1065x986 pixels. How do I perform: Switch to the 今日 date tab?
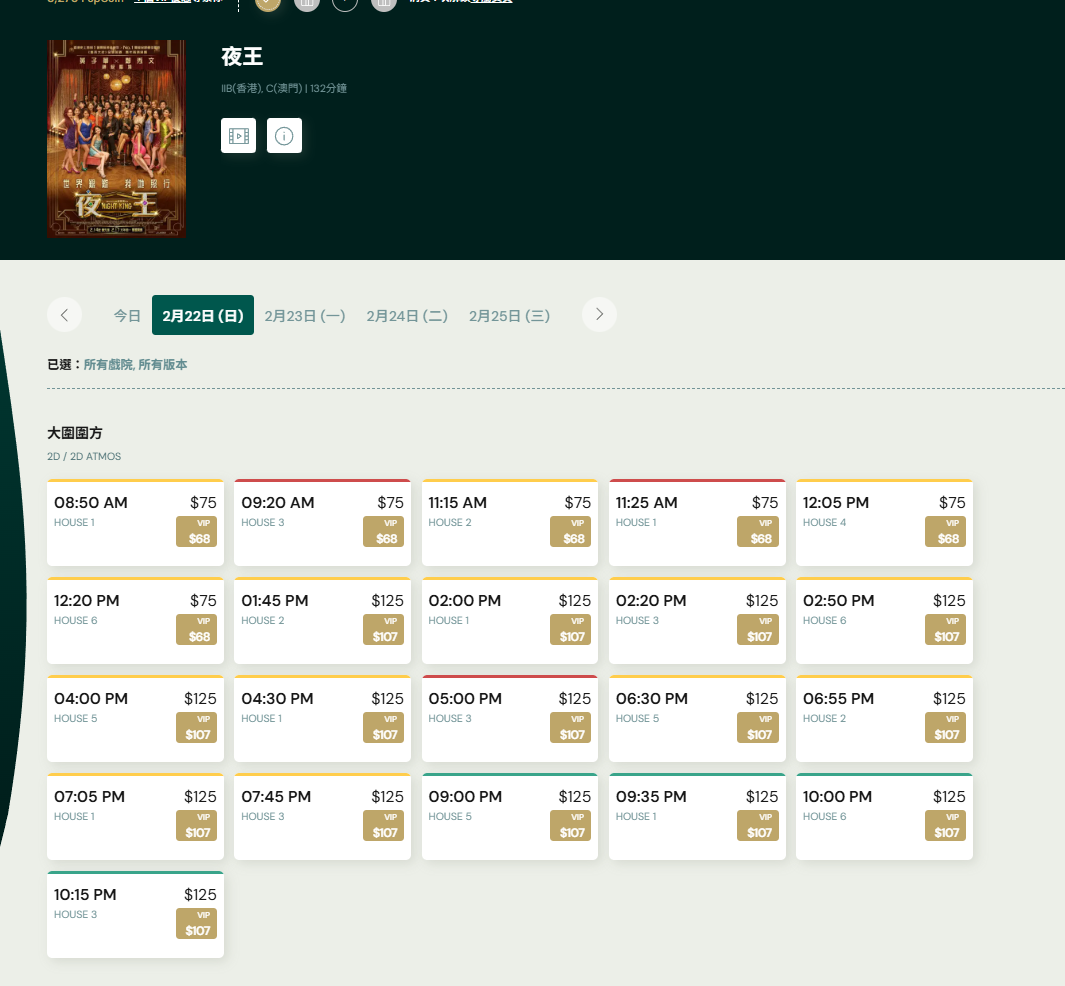coord(127,316)
